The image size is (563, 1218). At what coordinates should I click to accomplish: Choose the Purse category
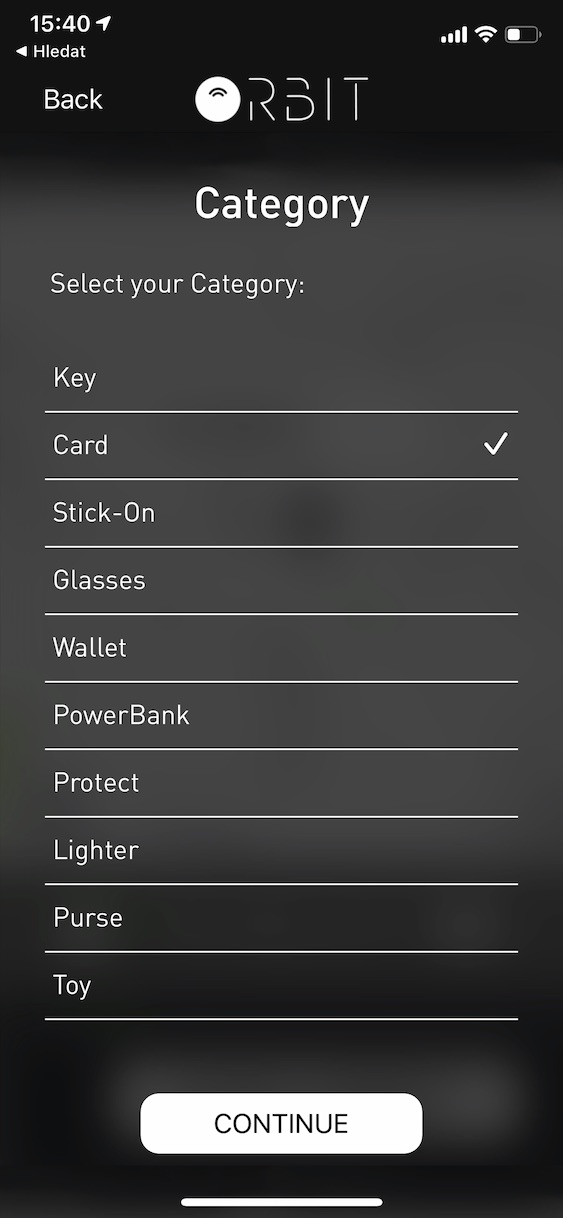[281, 918]
